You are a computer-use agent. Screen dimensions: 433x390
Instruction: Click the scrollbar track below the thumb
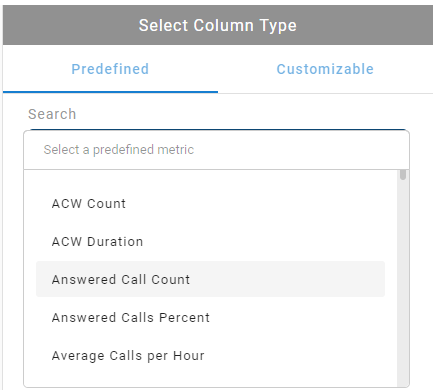click(403, 280)
